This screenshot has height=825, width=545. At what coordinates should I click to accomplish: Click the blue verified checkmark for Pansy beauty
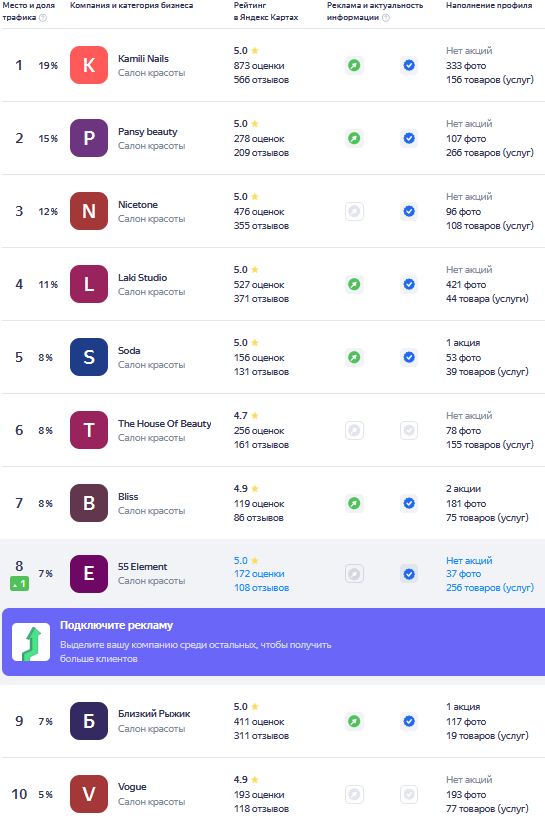(409, 138)
